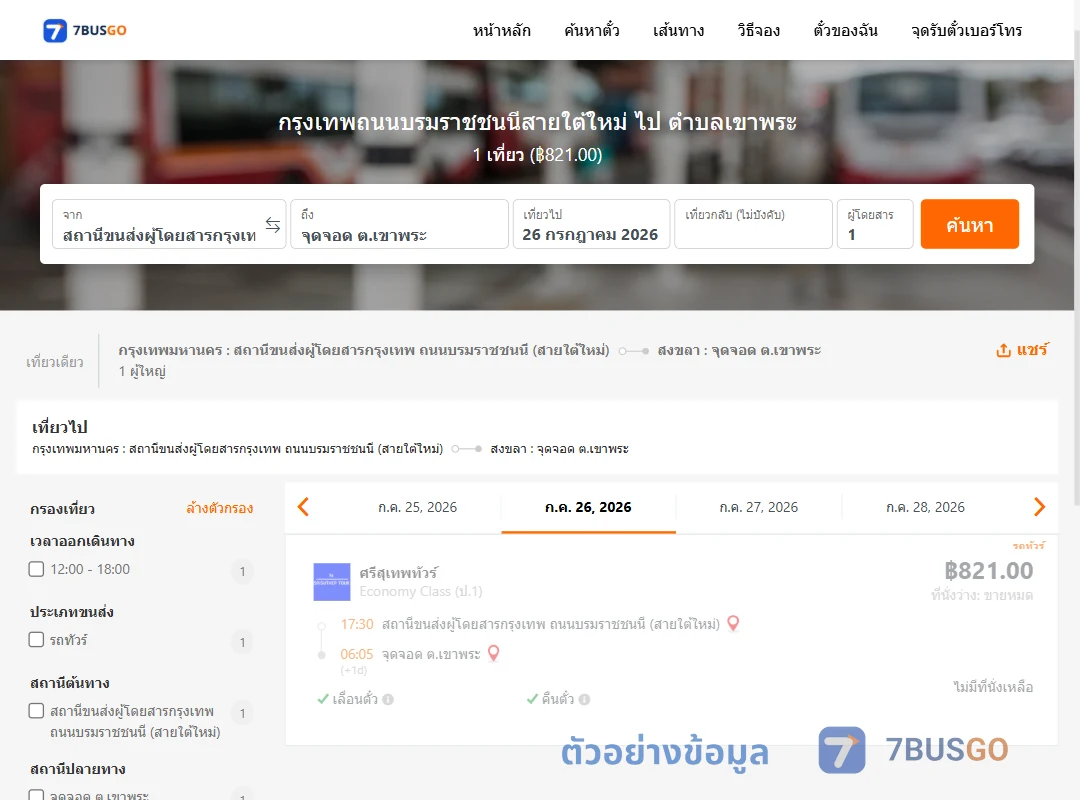Open the วิธีจอง menu item
The image size is (1080, 800).
758,30
